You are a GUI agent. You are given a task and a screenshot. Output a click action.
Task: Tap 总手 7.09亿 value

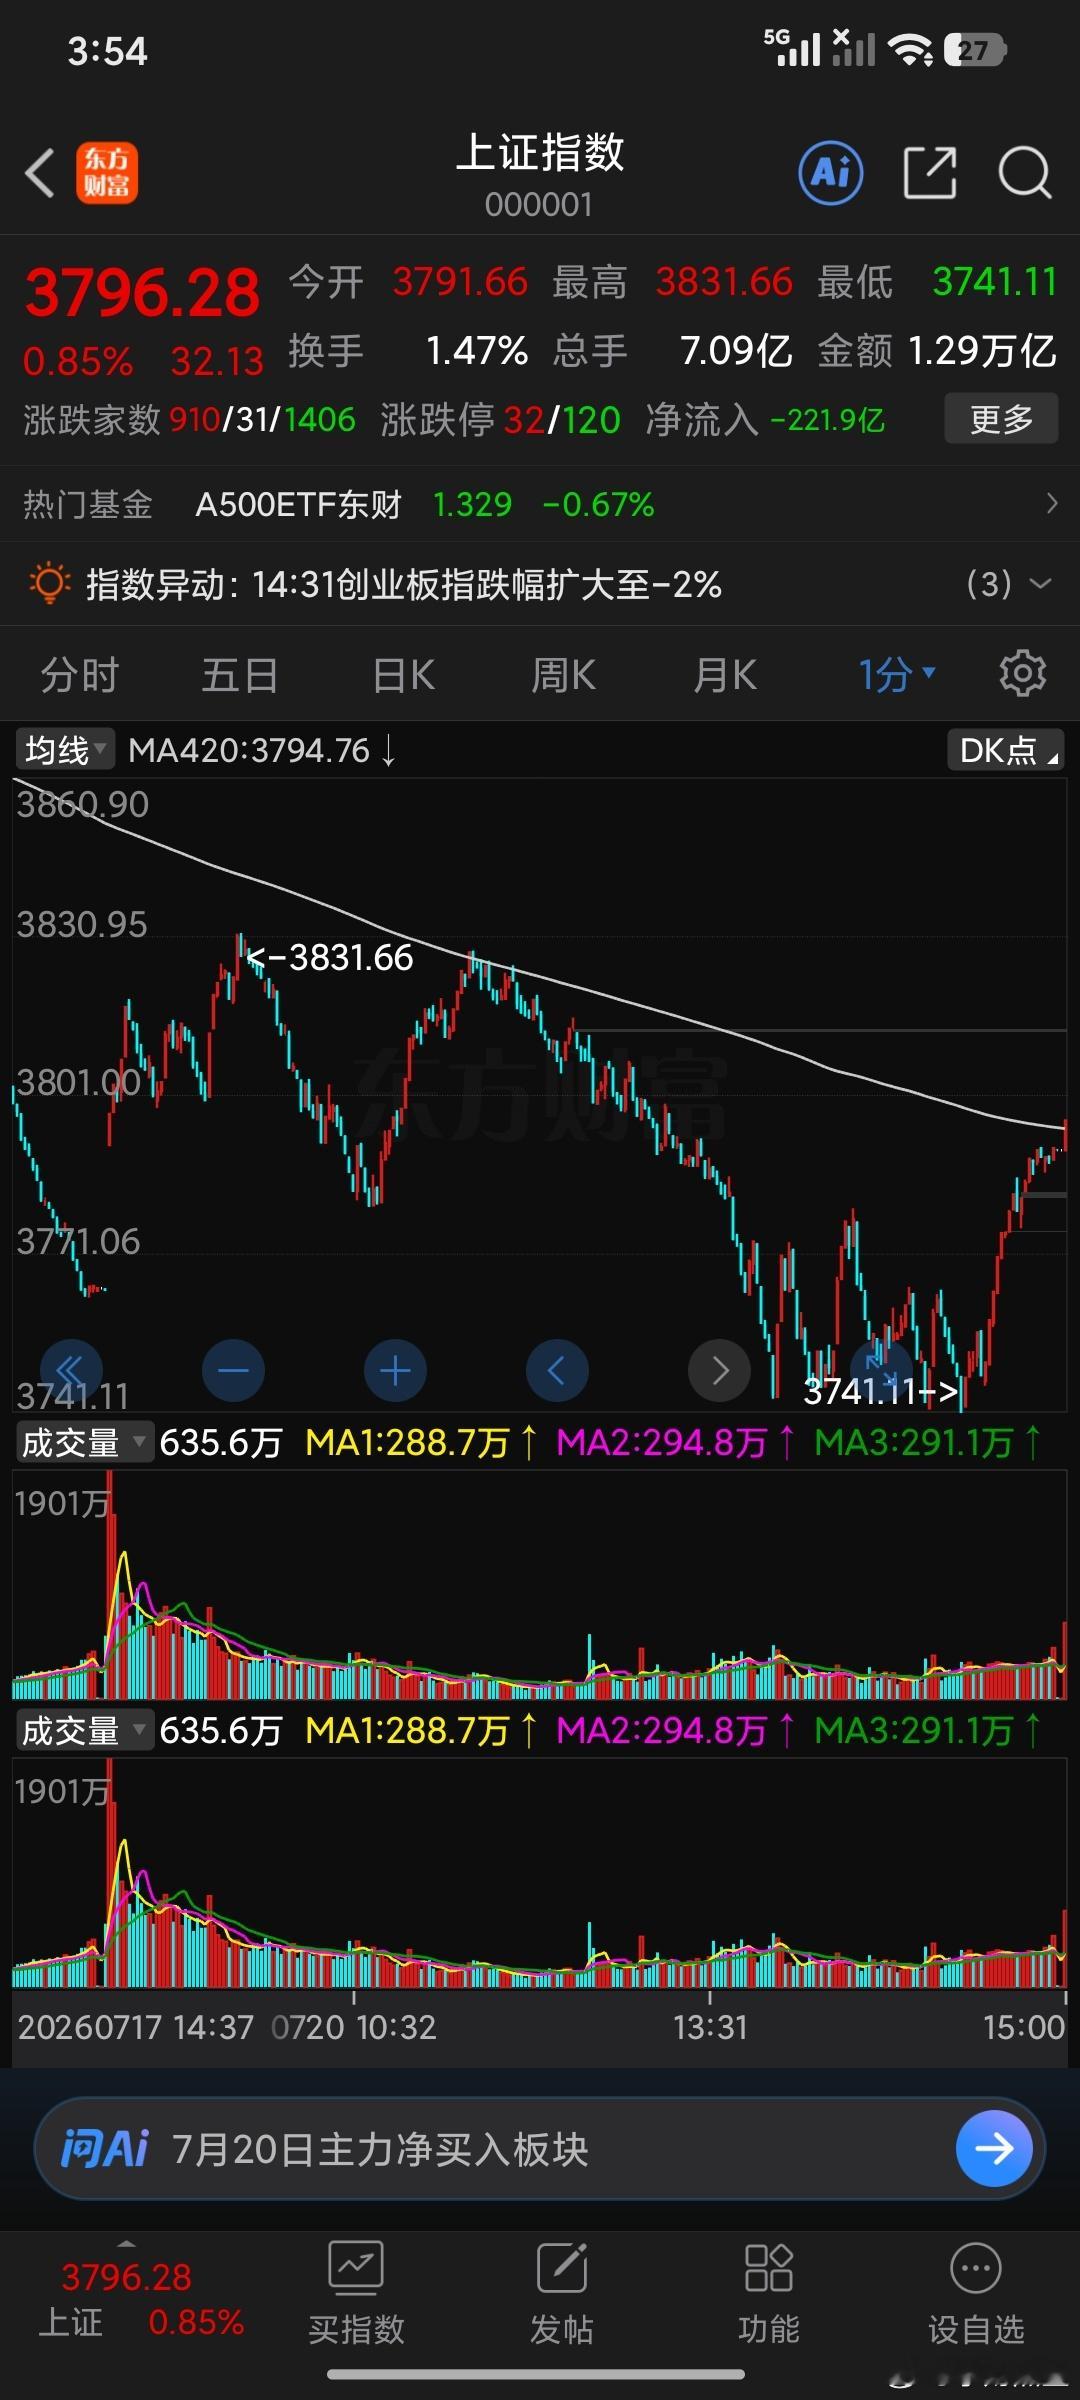(736, 351)
